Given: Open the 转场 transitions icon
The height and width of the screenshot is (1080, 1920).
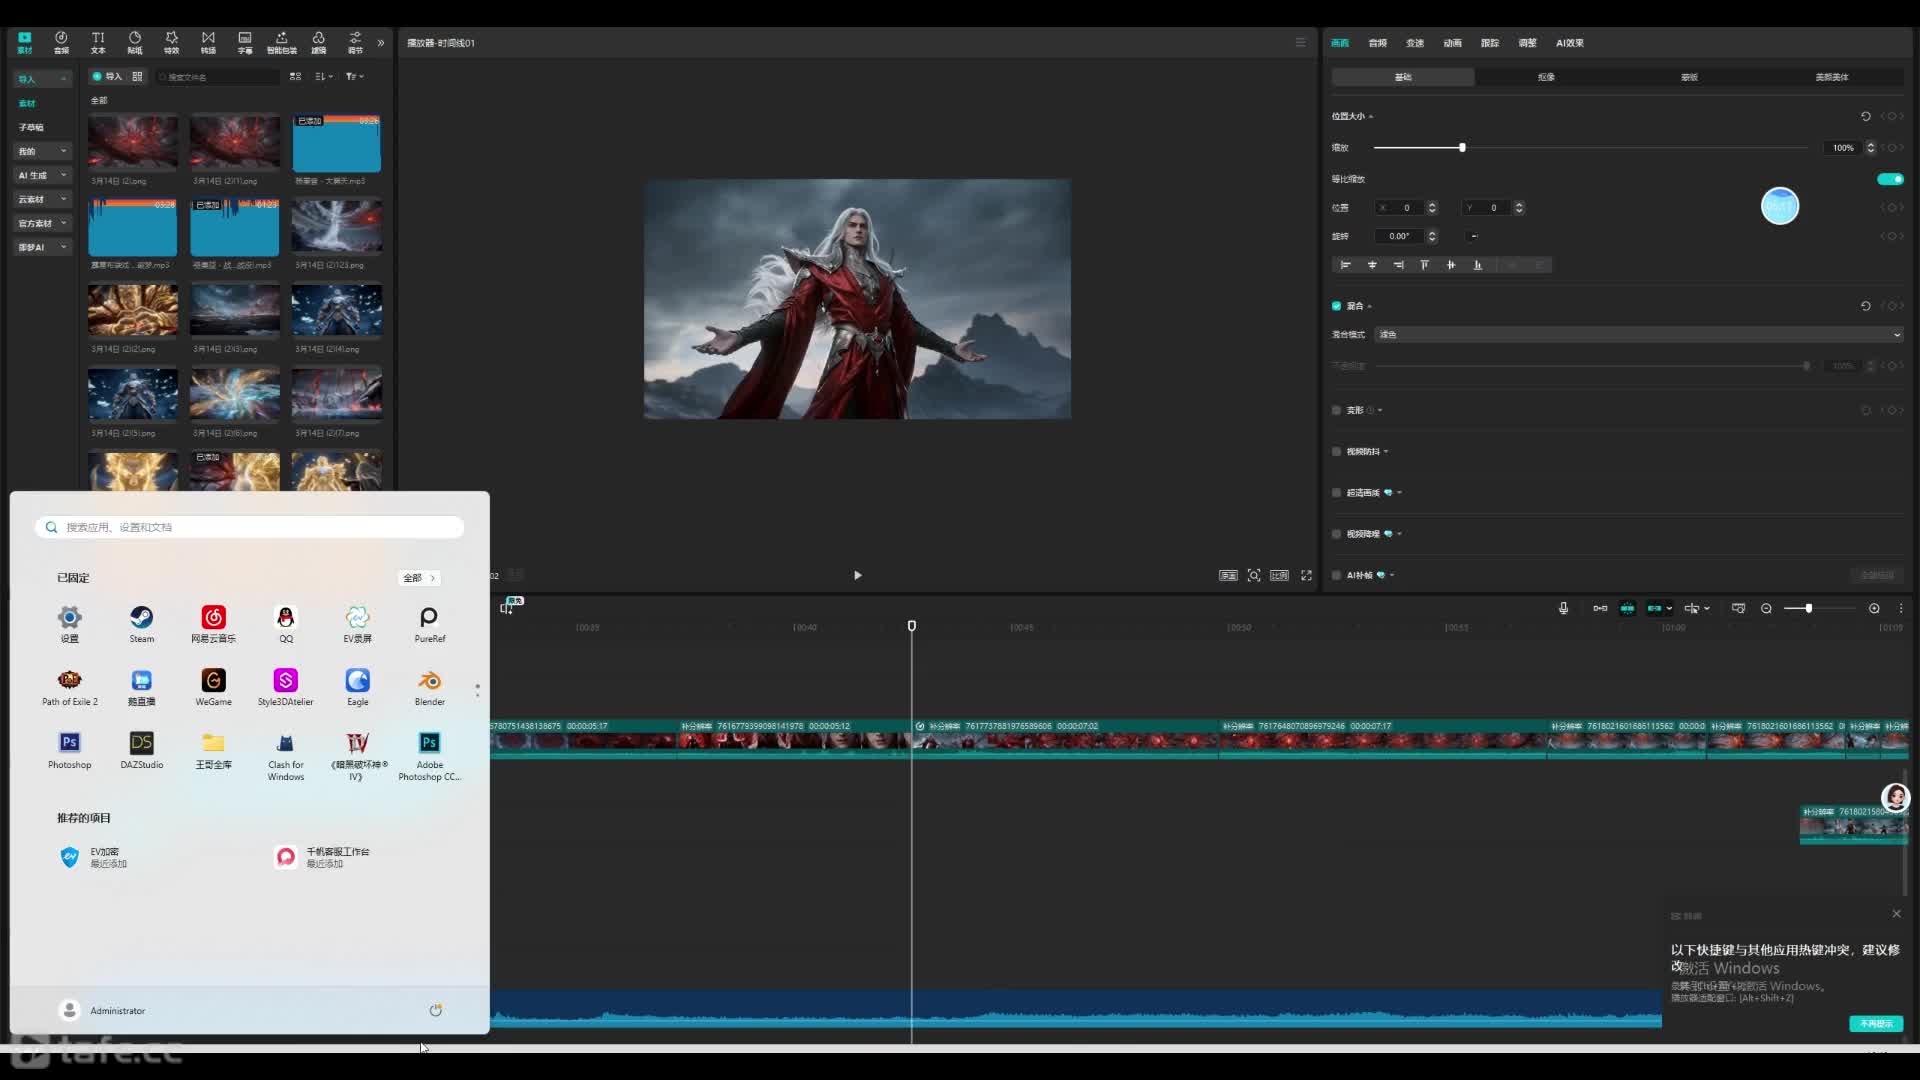Looking at the screenshot, I should [208, 42].
